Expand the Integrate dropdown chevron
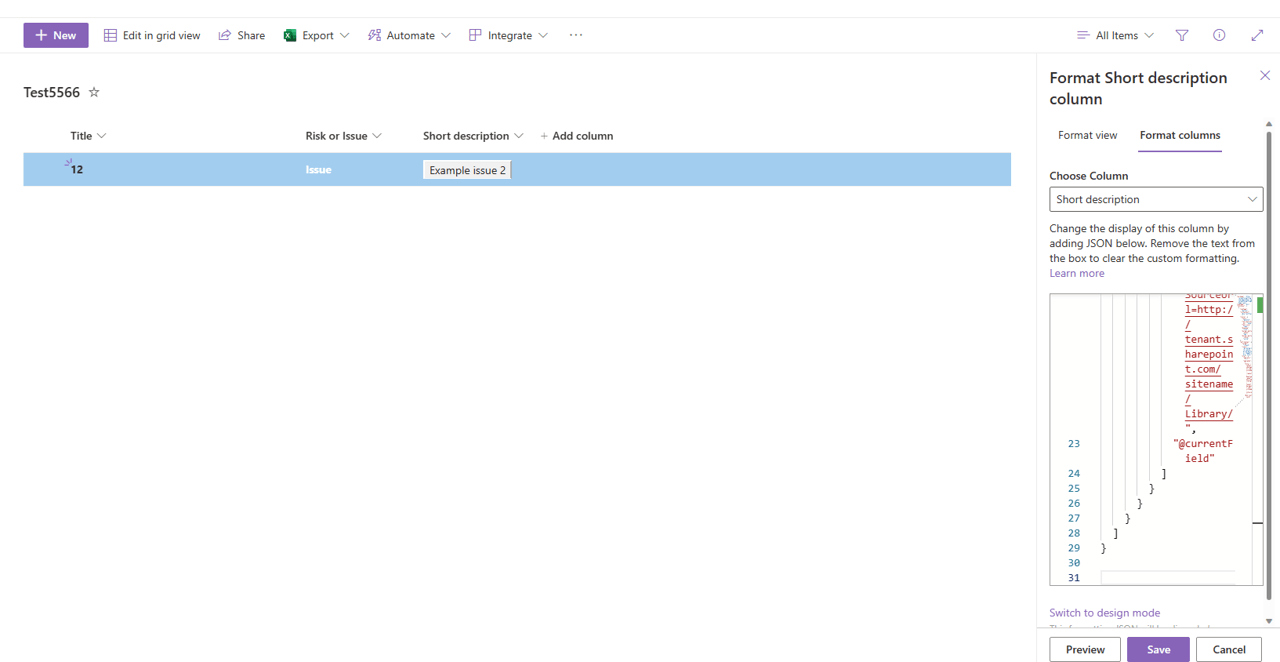This screenshot has width=1280, height=662. pos(543,35)
